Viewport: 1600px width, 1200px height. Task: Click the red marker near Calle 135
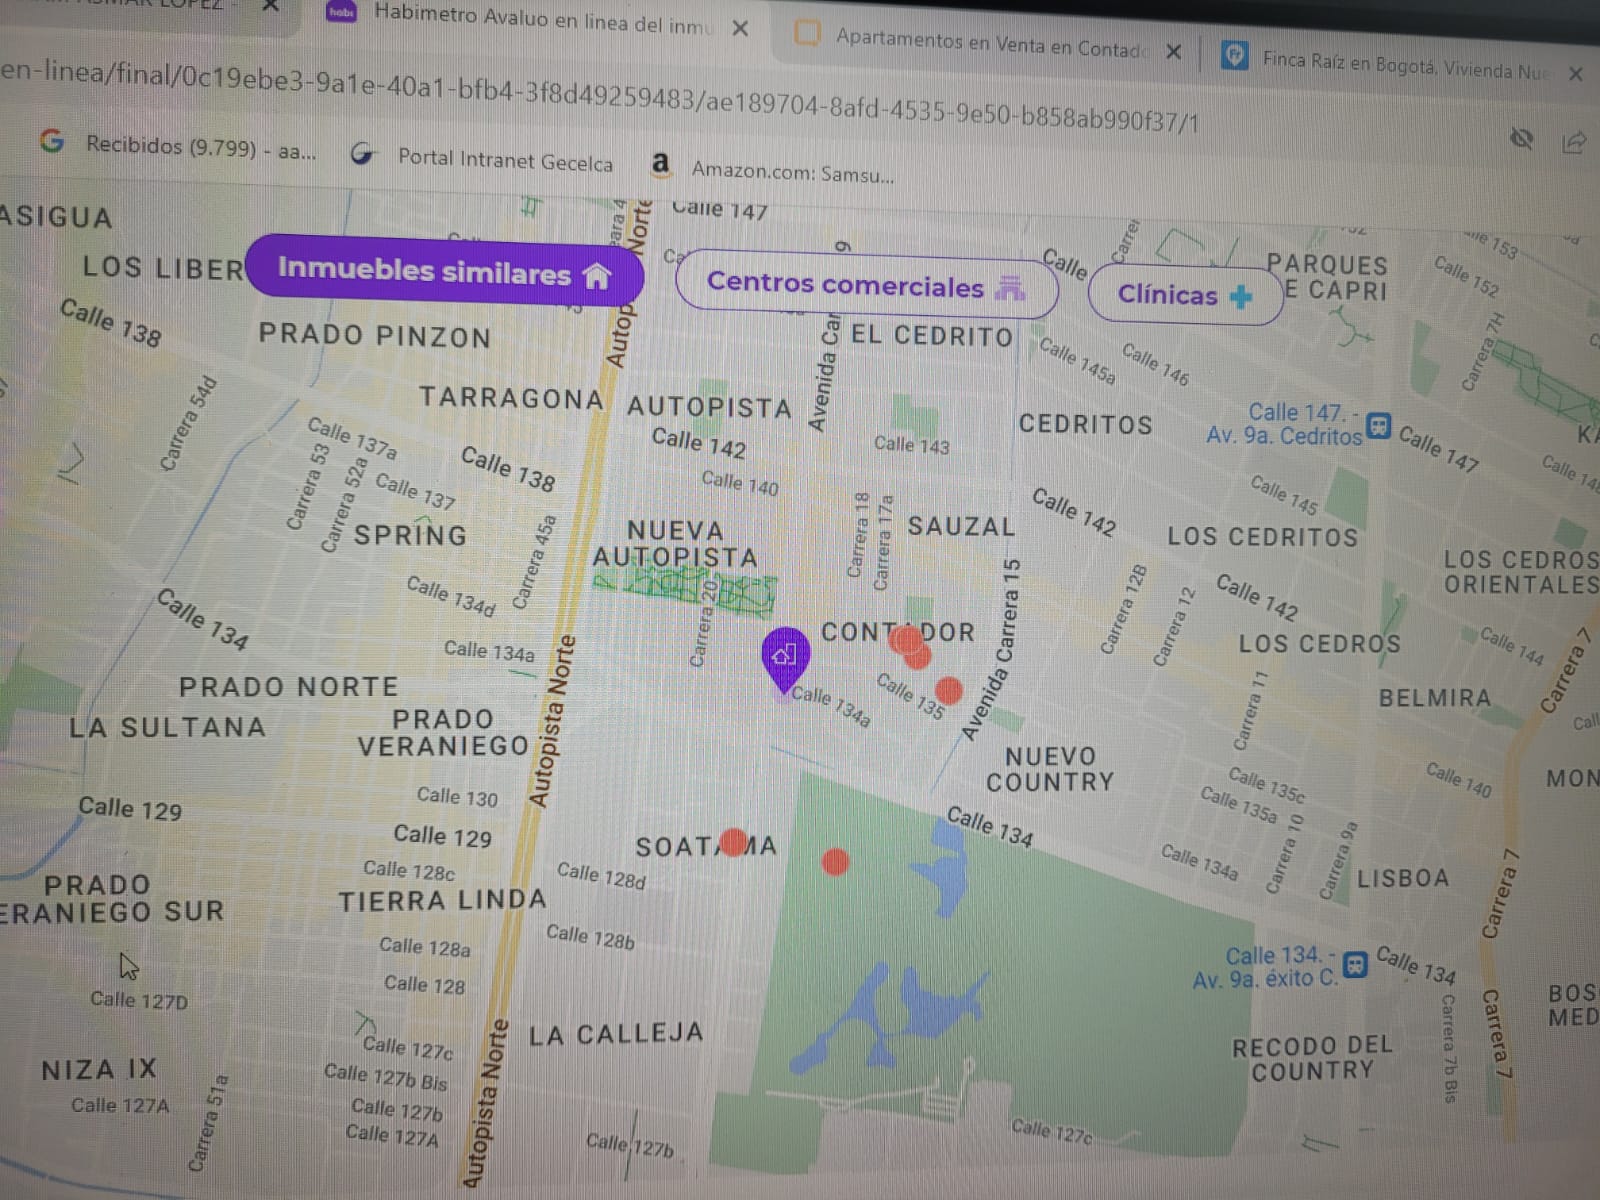tap(949, 690)
